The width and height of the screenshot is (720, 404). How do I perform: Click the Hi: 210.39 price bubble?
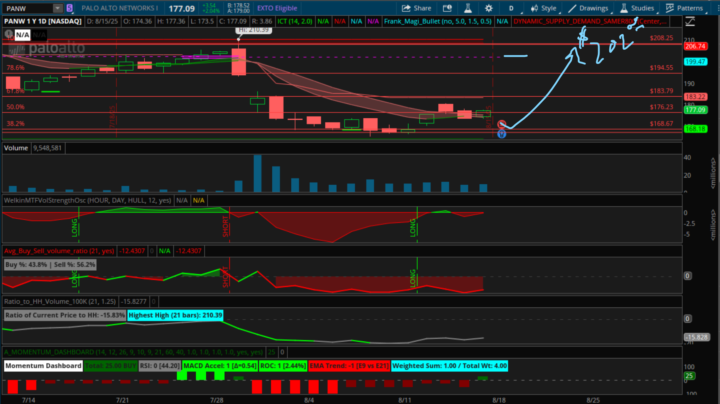[x=254, y=30]
